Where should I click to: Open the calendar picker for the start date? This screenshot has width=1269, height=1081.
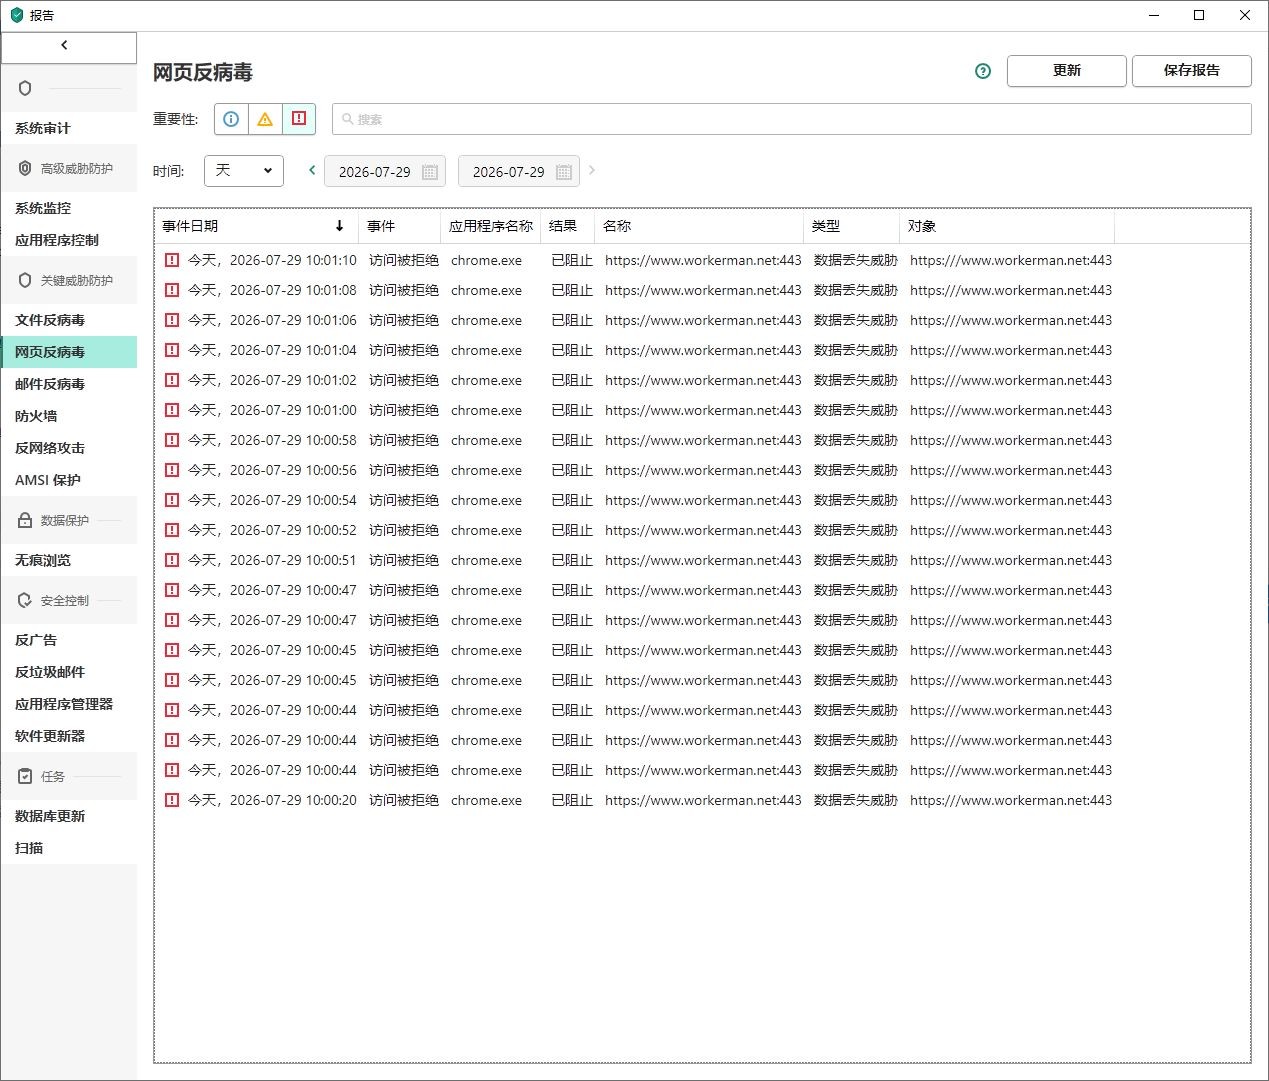(x=430, y=172)
